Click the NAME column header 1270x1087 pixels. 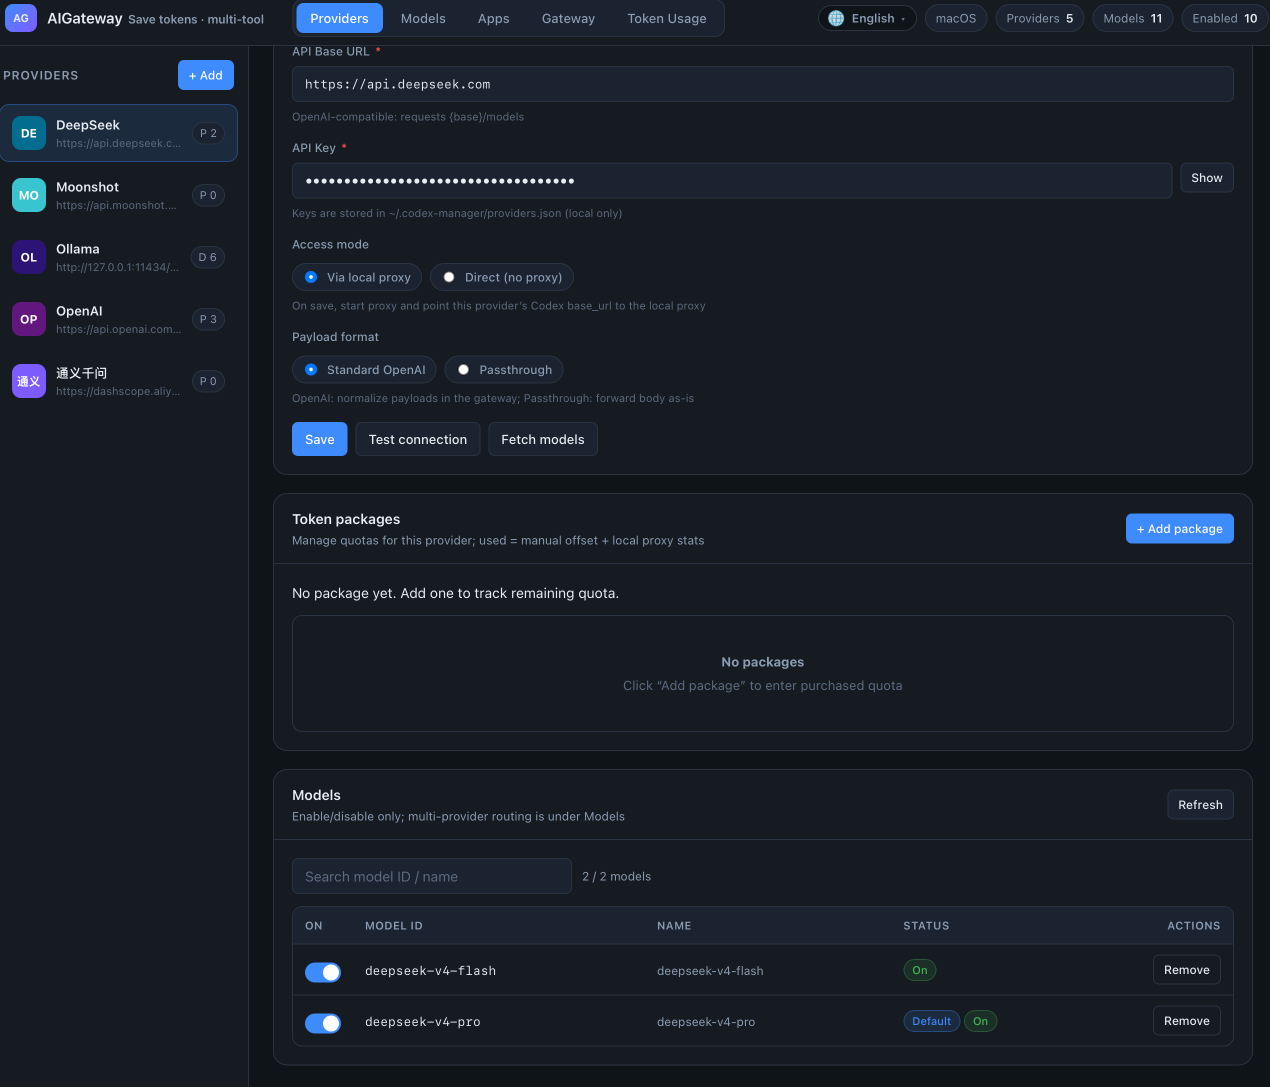point(674,926)
